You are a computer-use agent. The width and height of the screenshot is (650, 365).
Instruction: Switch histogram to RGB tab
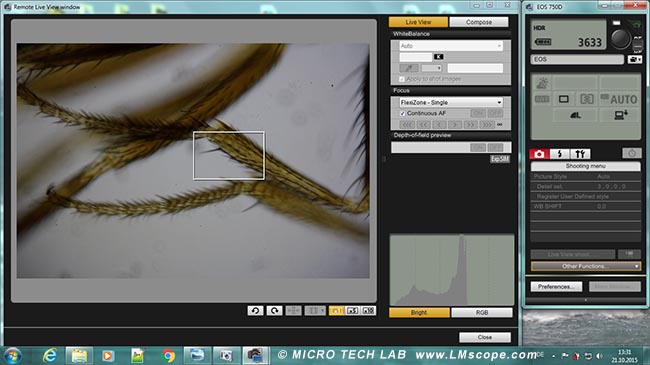(482, 312)
